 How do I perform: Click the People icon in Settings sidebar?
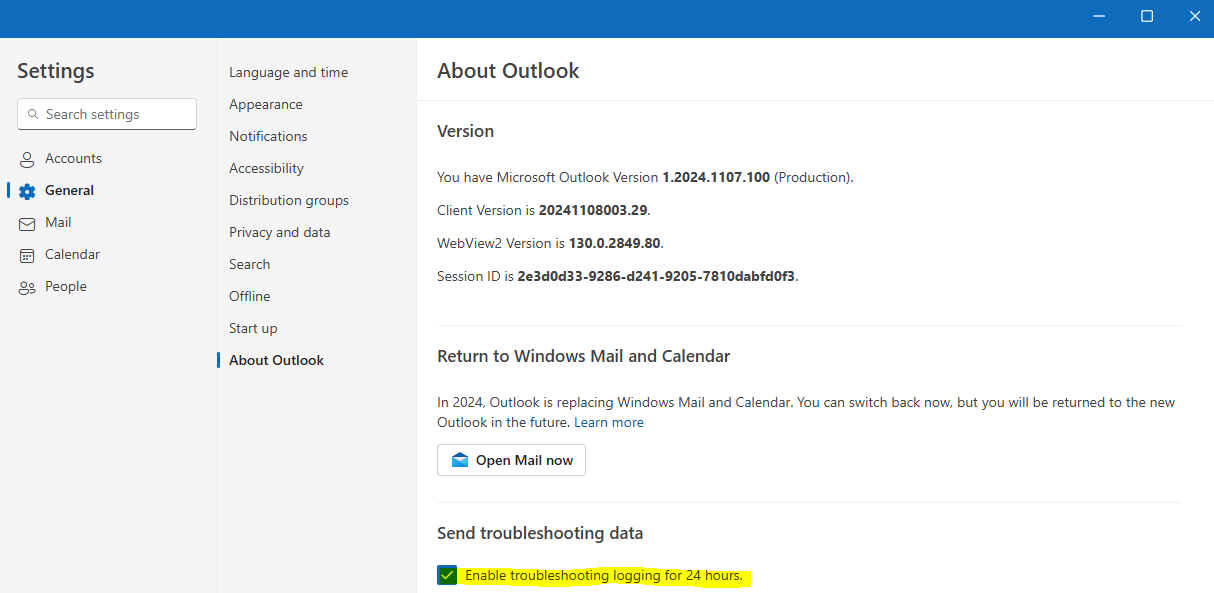tap(27, 287)
